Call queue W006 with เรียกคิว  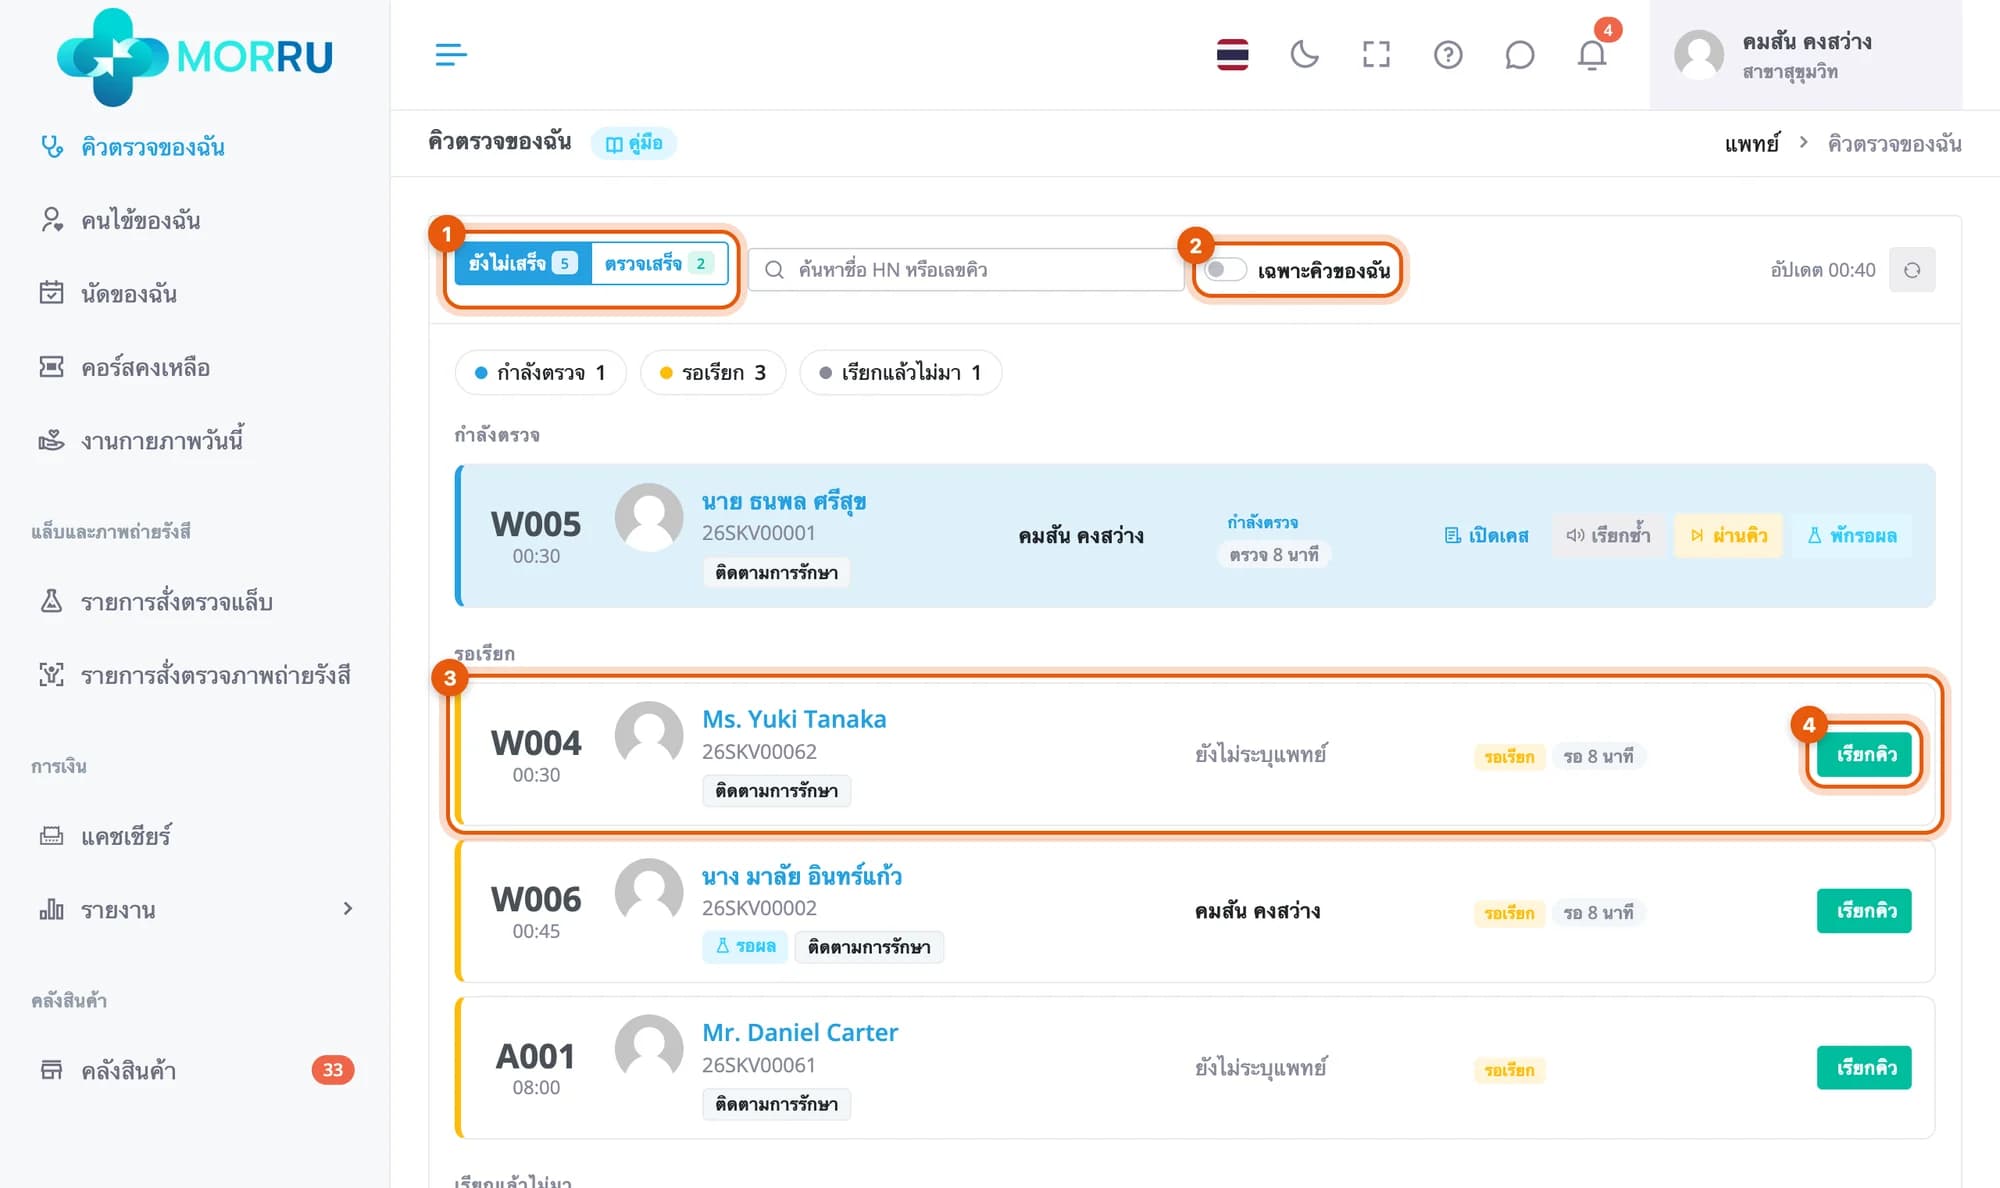click(1864, 911)
